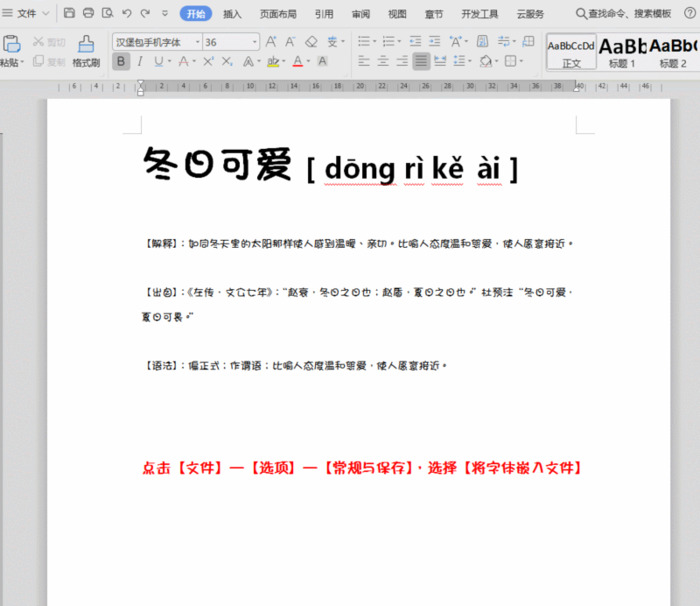Open font name dropdown 汉堡包手机字体

[197, 42]
